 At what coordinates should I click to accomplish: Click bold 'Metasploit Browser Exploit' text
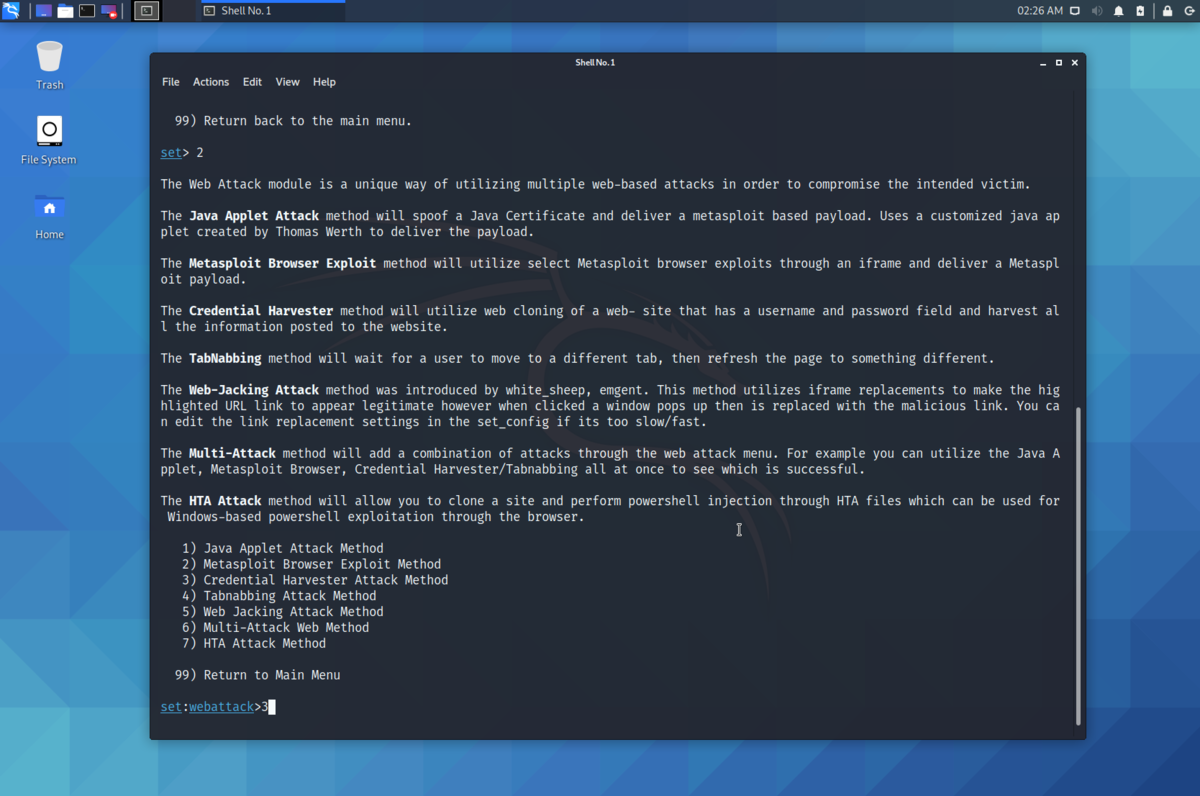click(x=283, y=264)
